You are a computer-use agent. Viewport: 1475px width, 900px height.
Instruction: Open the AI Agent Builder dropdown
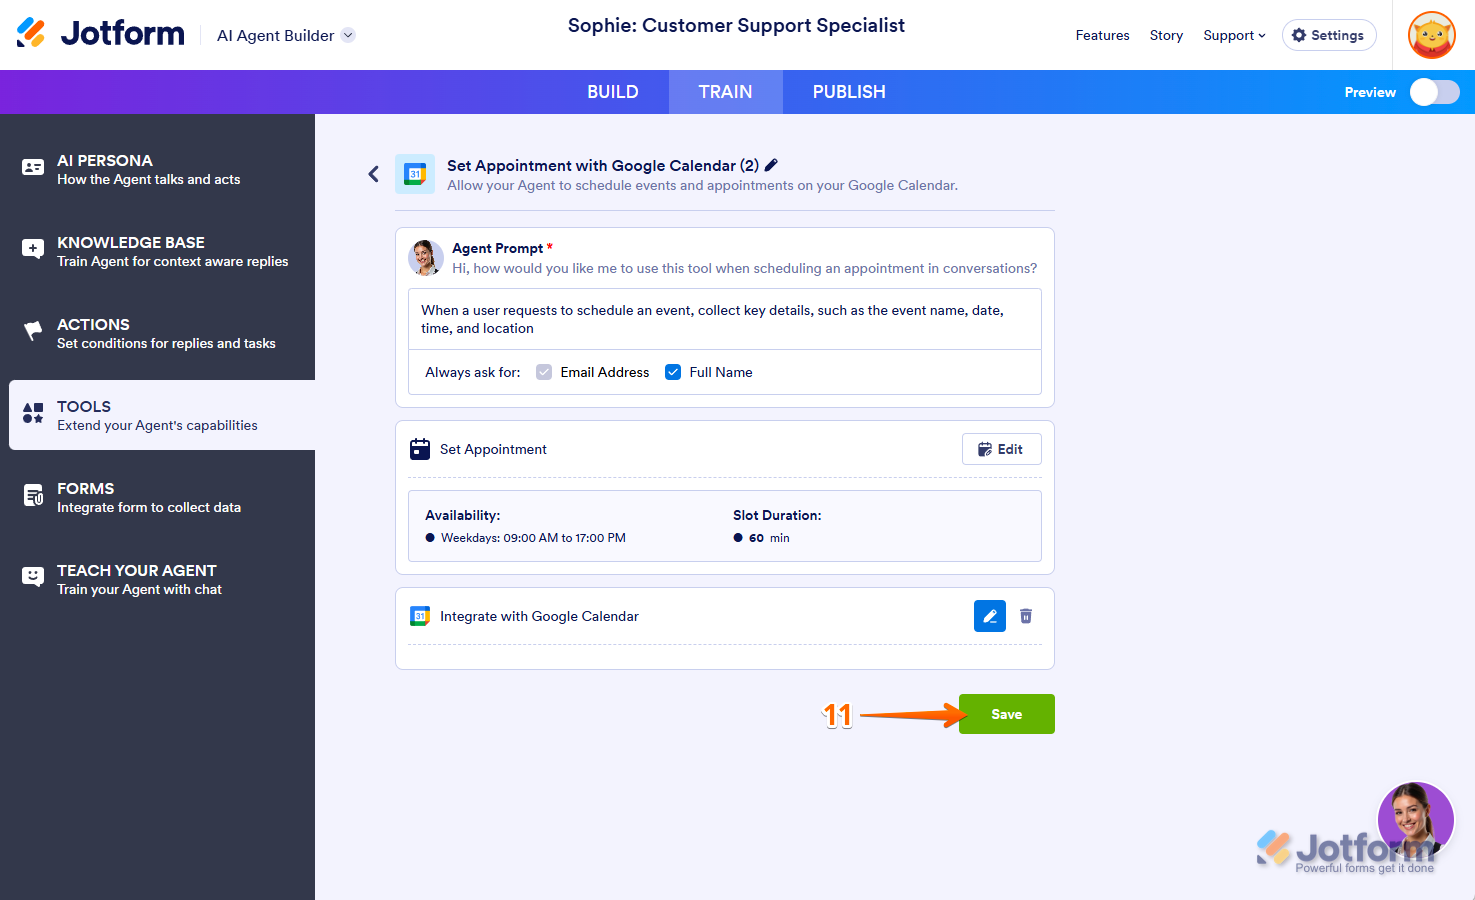286,35
